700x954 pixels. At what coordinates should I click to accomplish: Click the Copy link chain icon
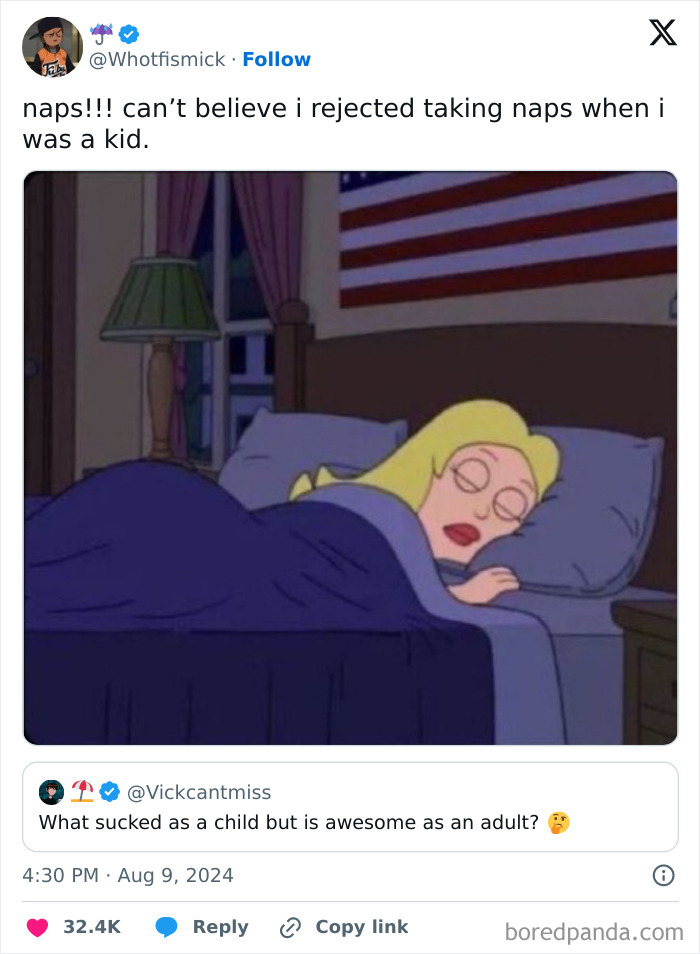[289, 927]
